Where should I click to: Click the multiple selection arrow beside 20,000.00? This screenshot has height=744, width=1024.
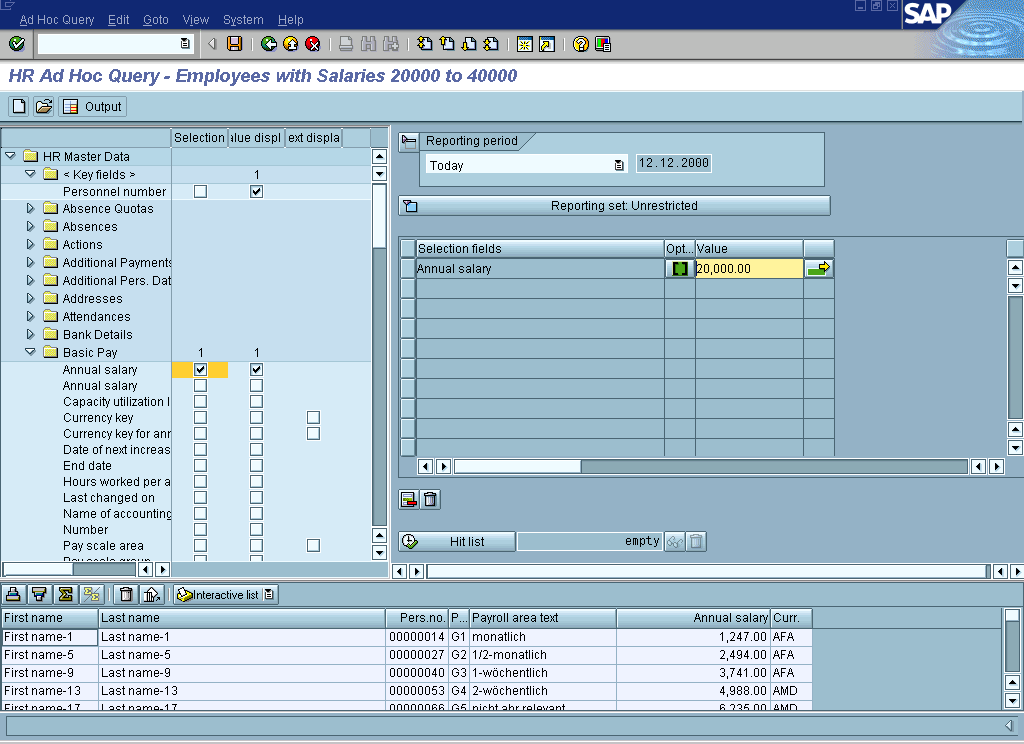click(x=818, y=268)
